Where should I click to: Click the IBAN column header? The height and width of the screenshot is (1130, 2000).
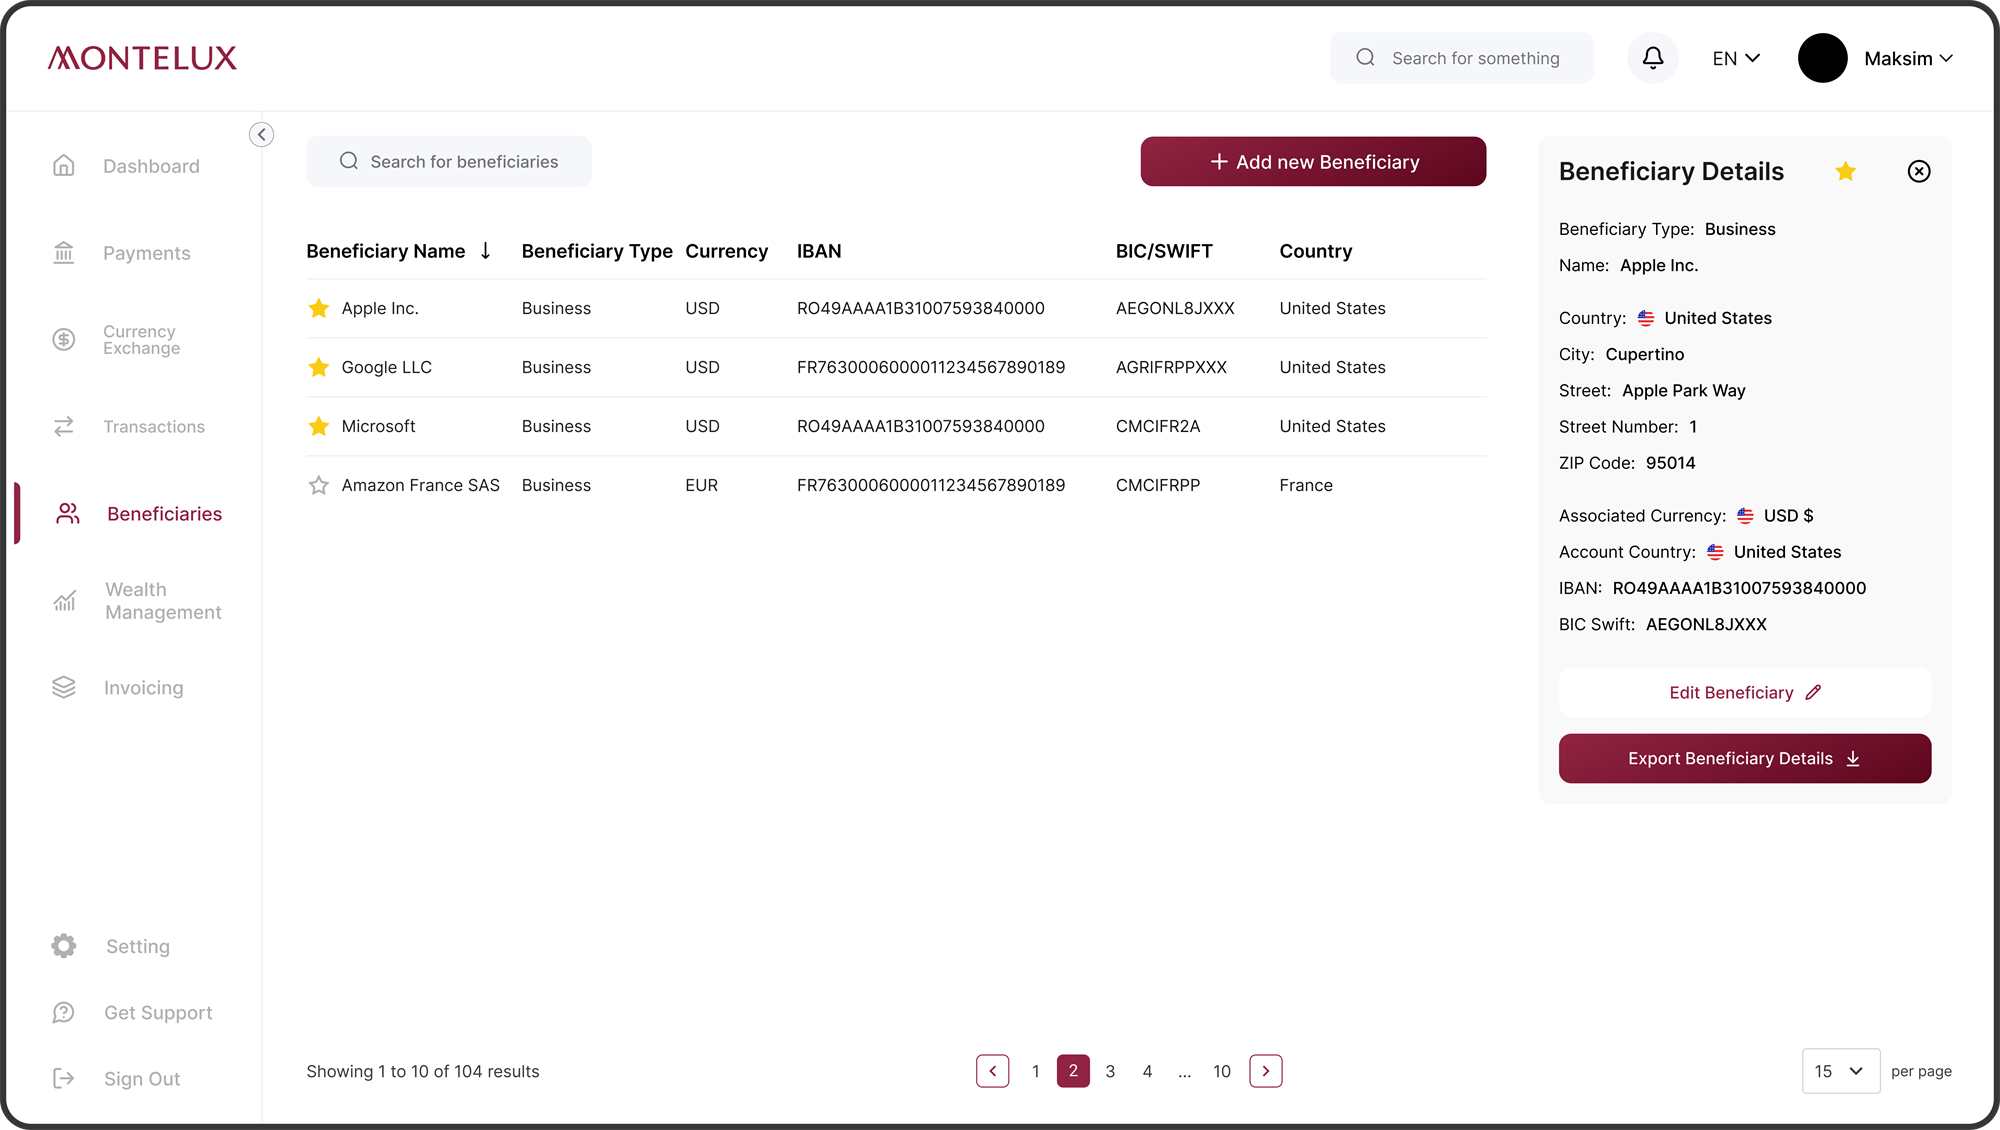coord(819,252)
